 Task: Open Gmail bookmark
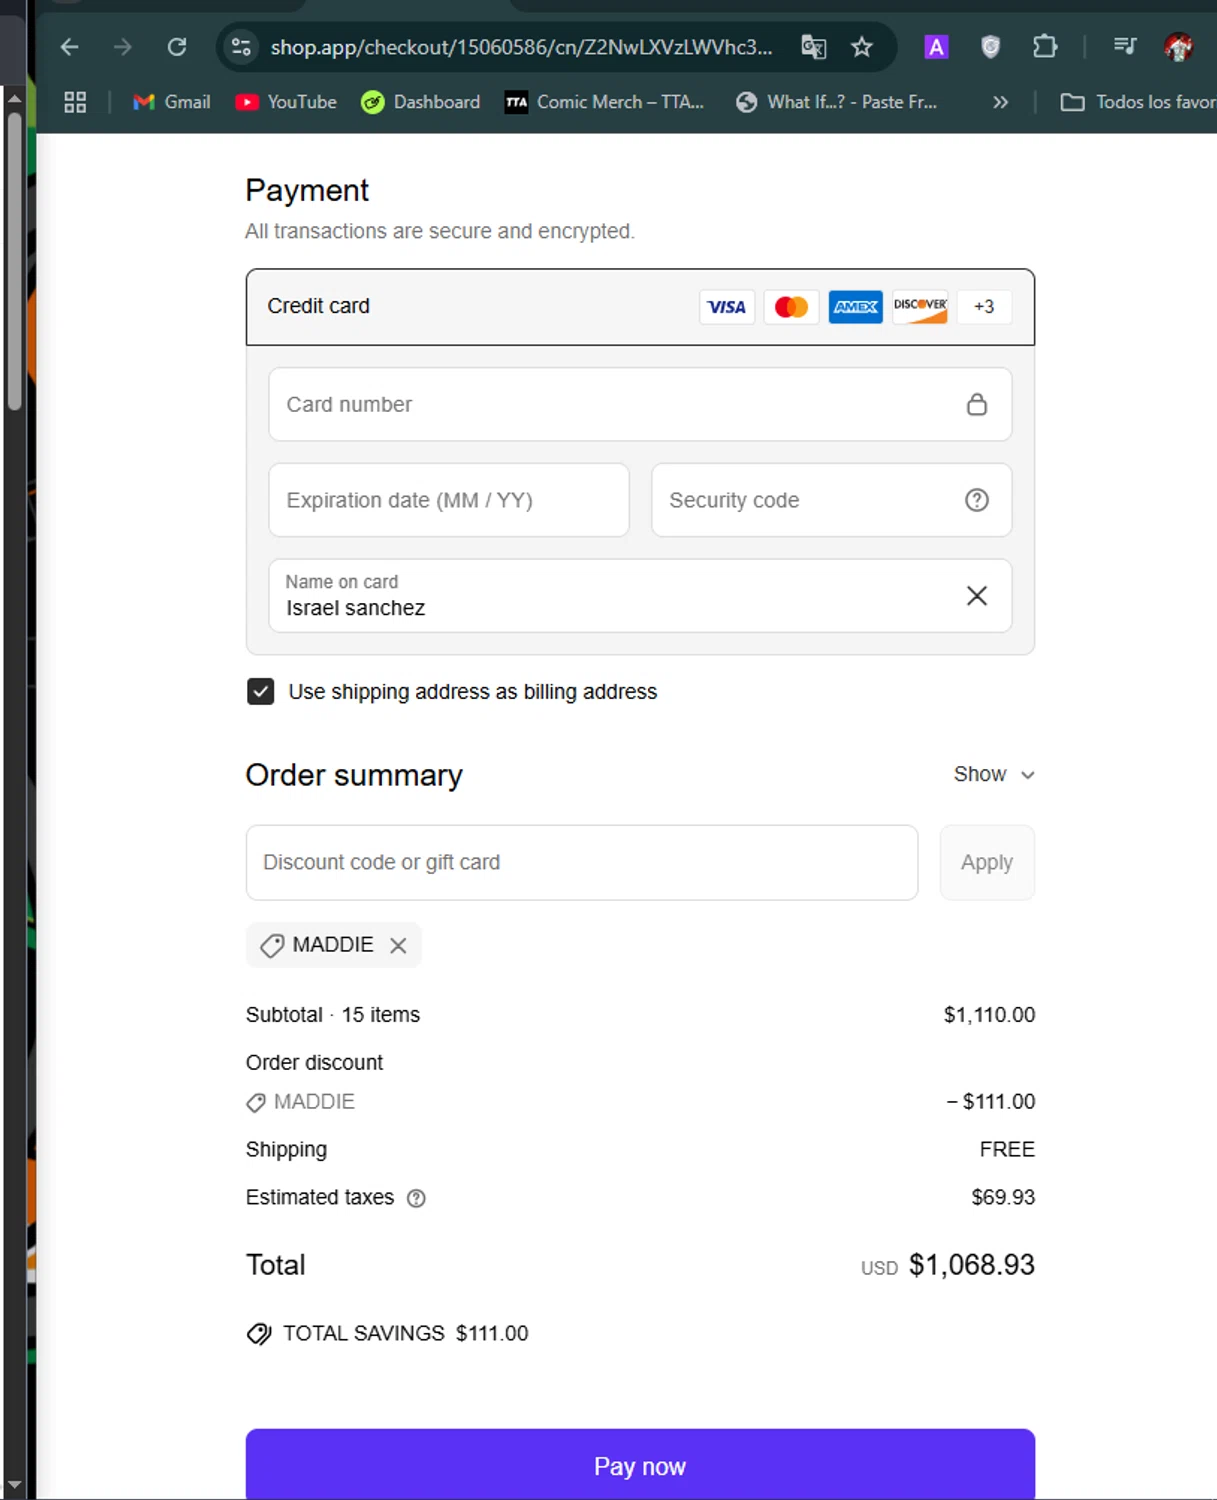click(x=172, y=102)
